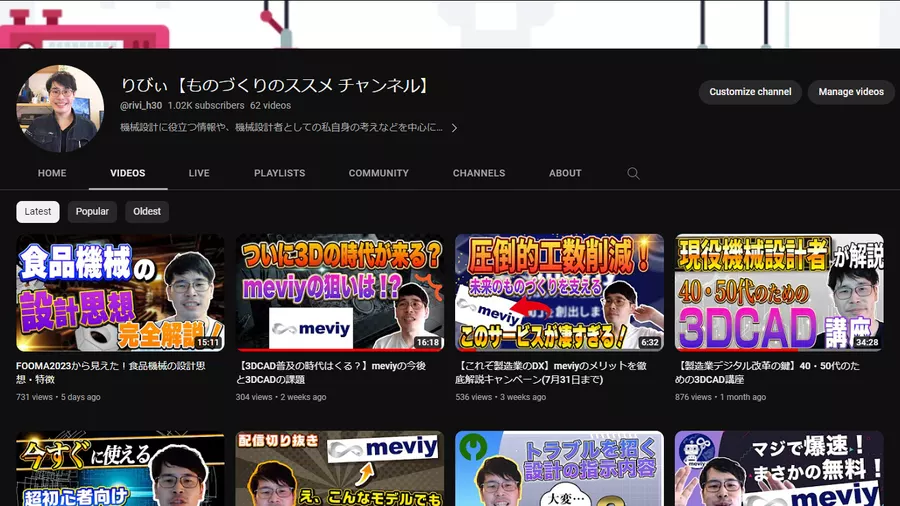
Task: Open the PLAYLISTS tab
Action: point(280,173)
